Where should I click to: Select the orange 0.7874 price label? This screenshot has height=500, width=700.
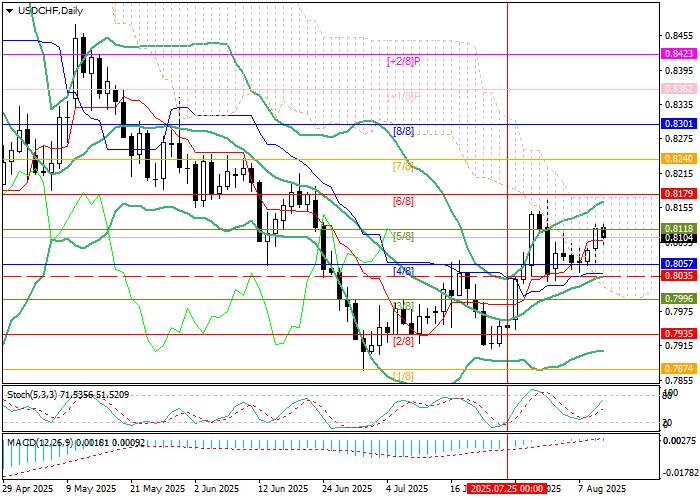pyautogui.click(x=679, y=368)
